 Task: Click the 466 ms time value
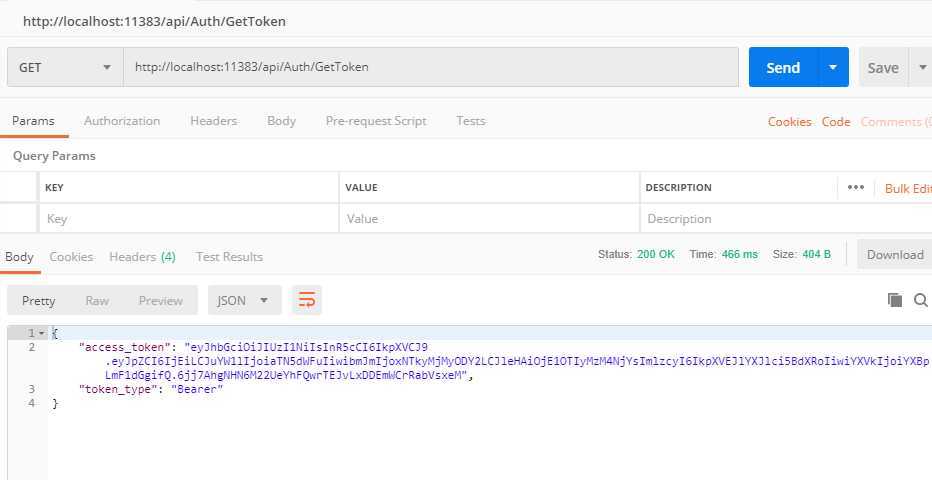739,254
